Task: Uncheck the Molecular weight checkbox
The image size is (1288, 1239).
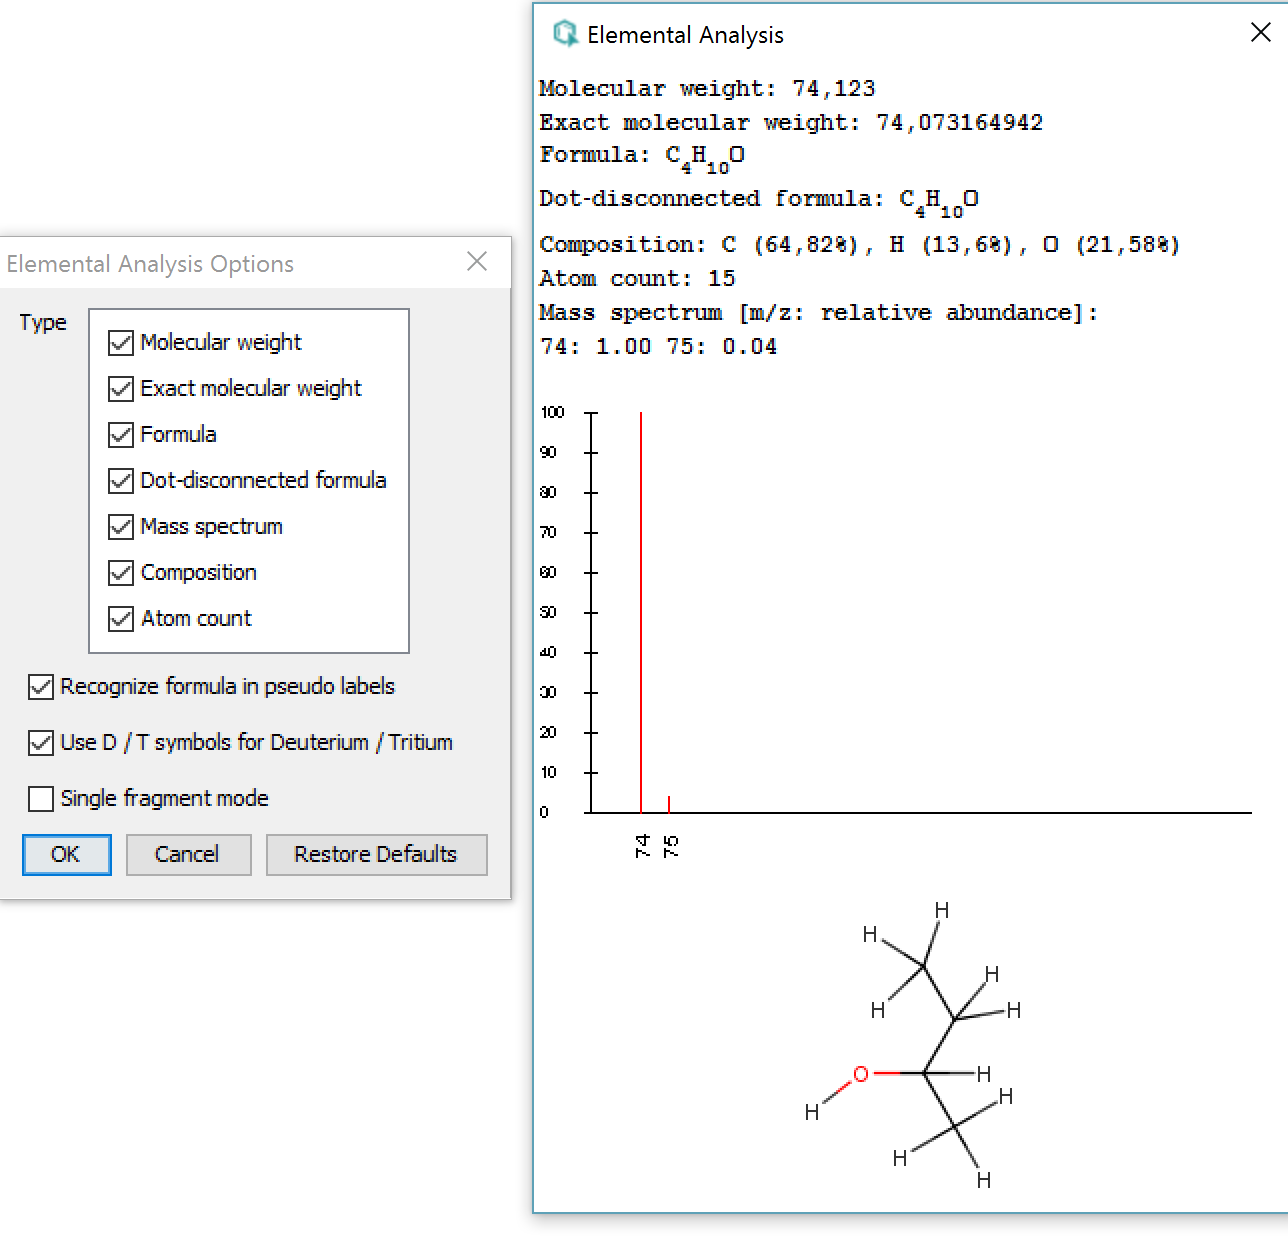Action: pos(121,343)
